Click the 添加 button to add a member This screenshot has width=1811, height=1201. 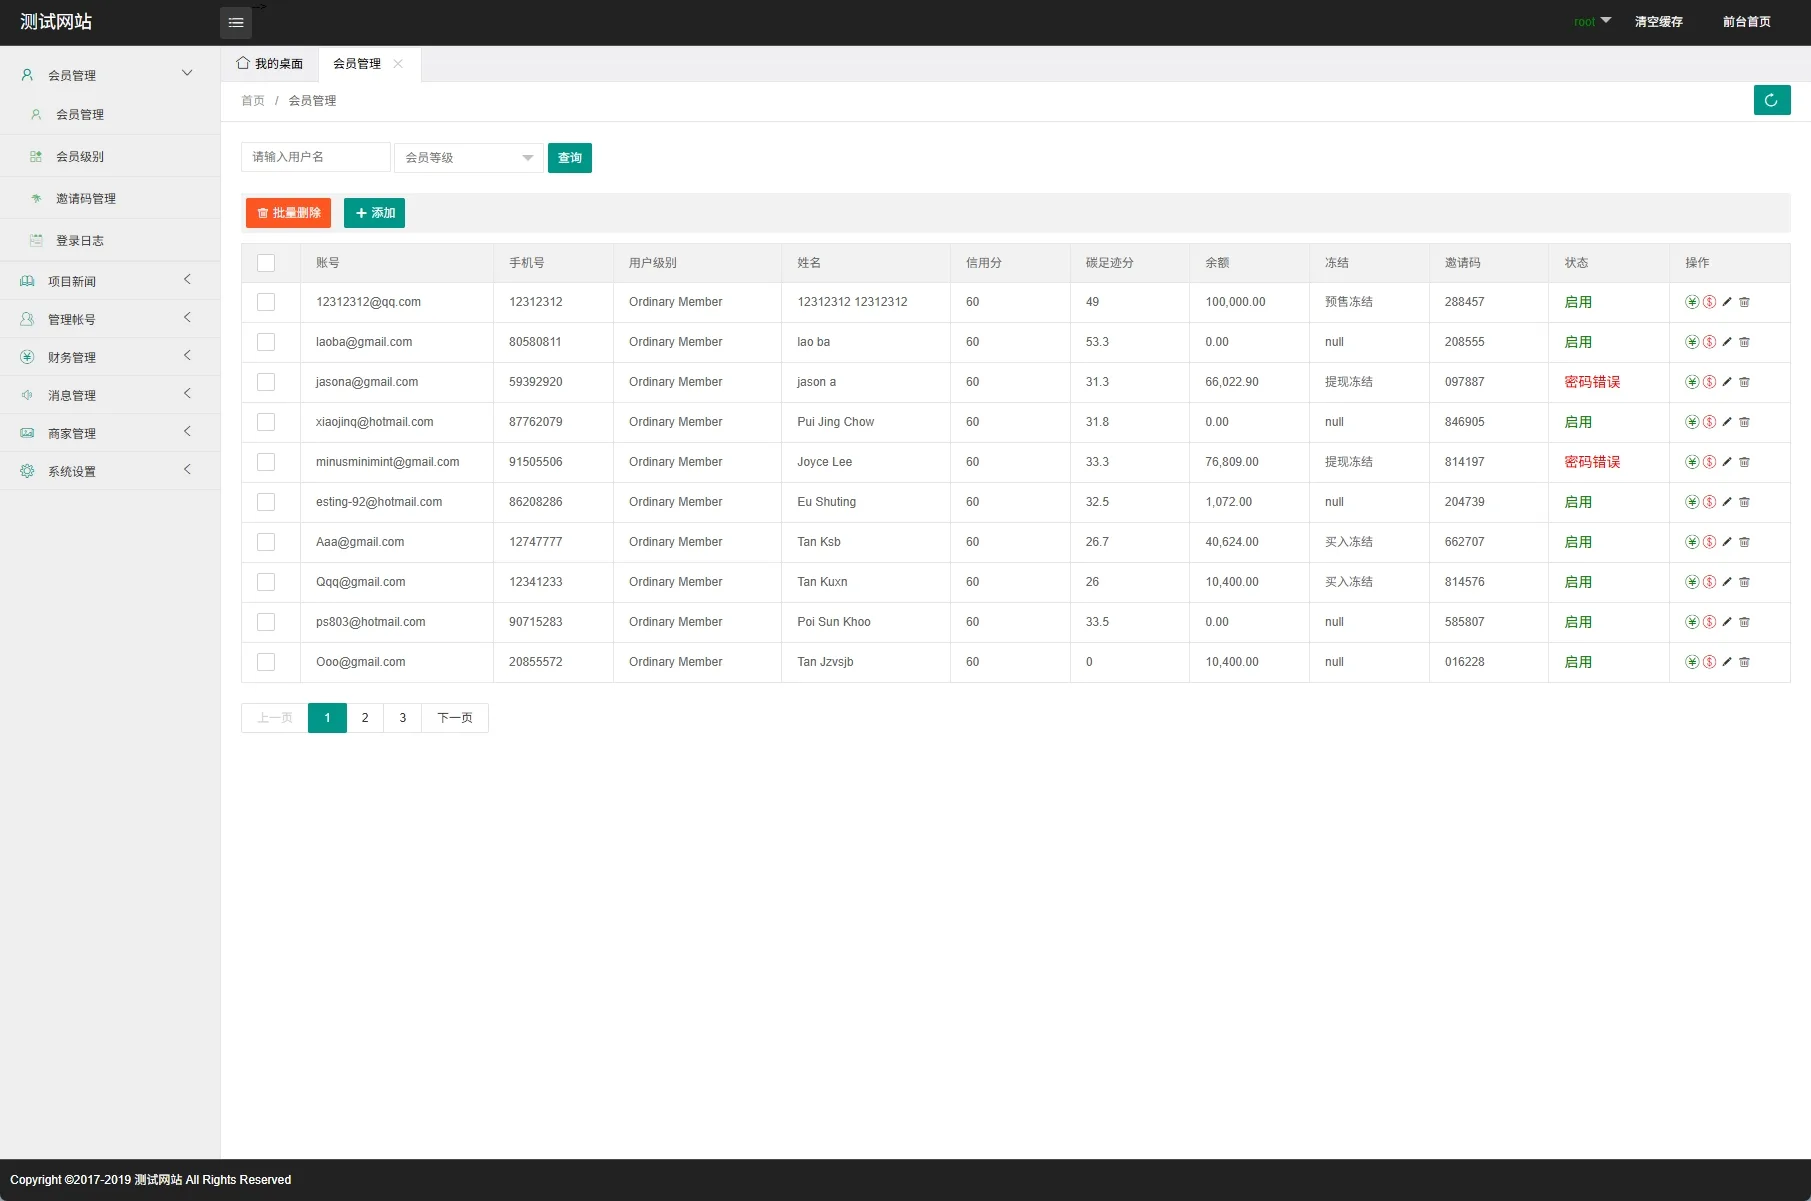pos(374,213)
